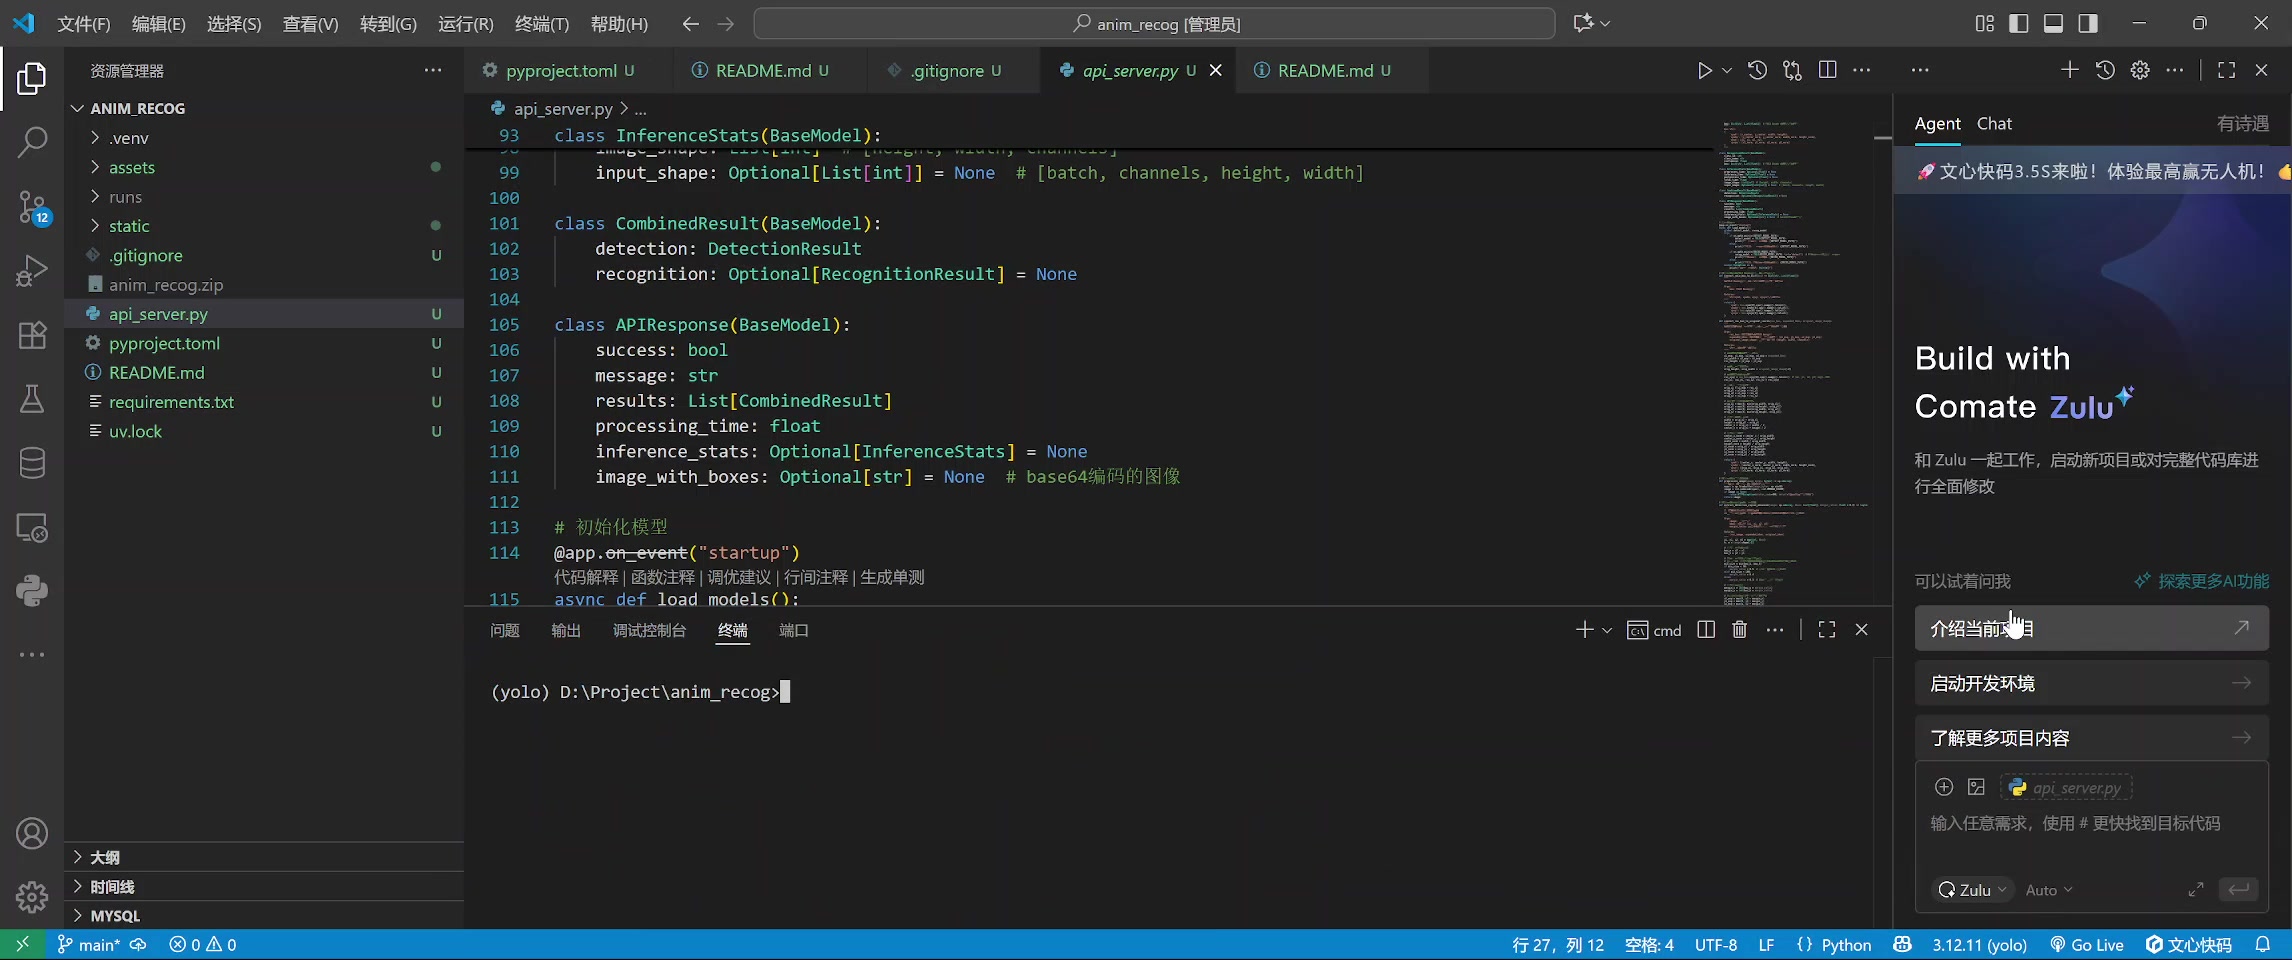Open Comate panel settings gear

(2140, 70)
